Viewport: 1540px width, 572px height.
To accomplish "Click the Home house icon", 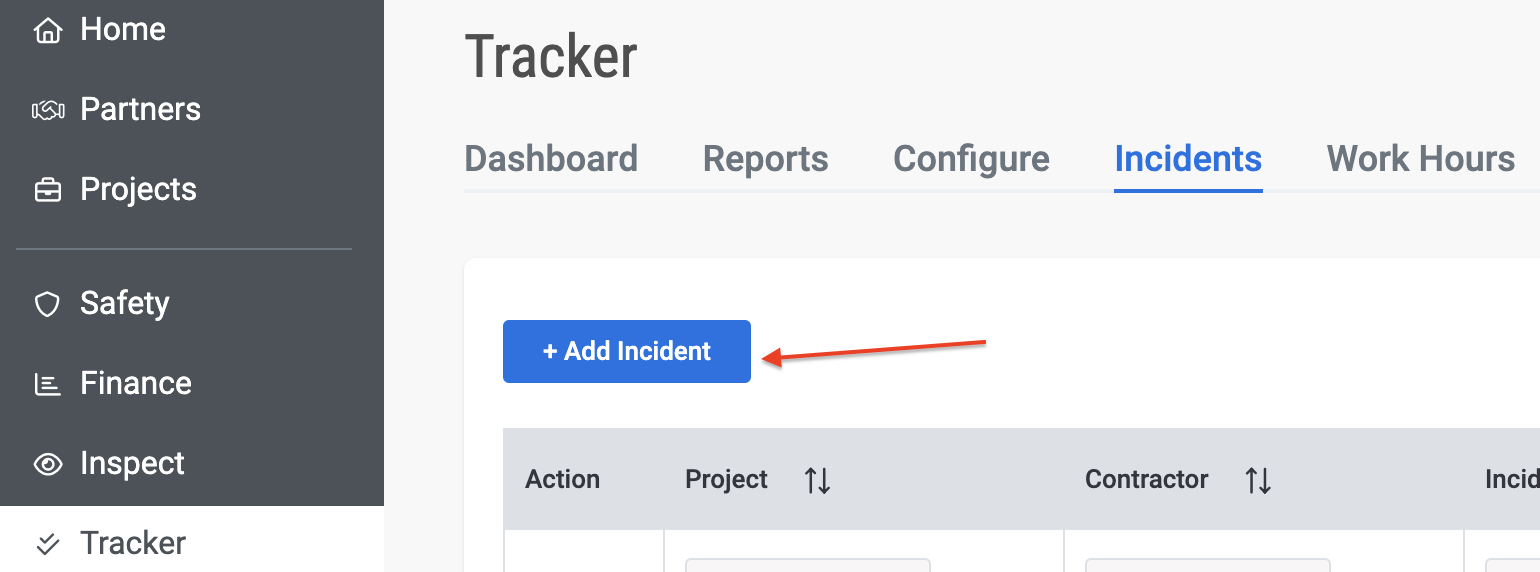I will (x=47, y=30).
